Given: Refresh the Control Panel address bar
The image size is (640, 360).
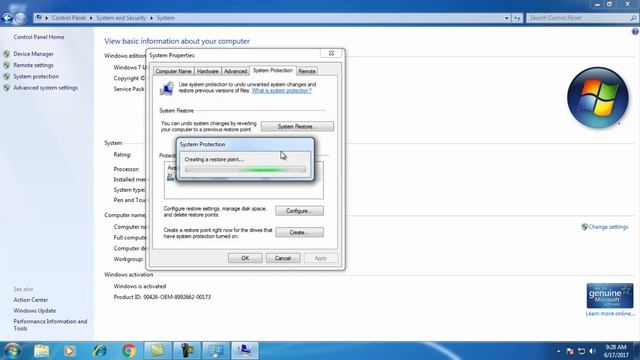Looking at the screenshot, I should point(517,18).
